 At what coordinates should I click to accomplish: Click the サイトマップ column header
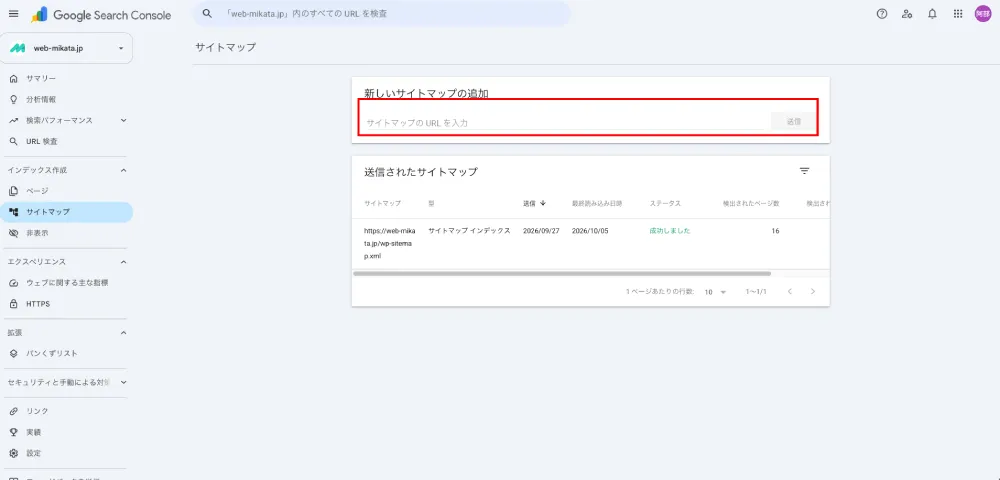[383, 203]
